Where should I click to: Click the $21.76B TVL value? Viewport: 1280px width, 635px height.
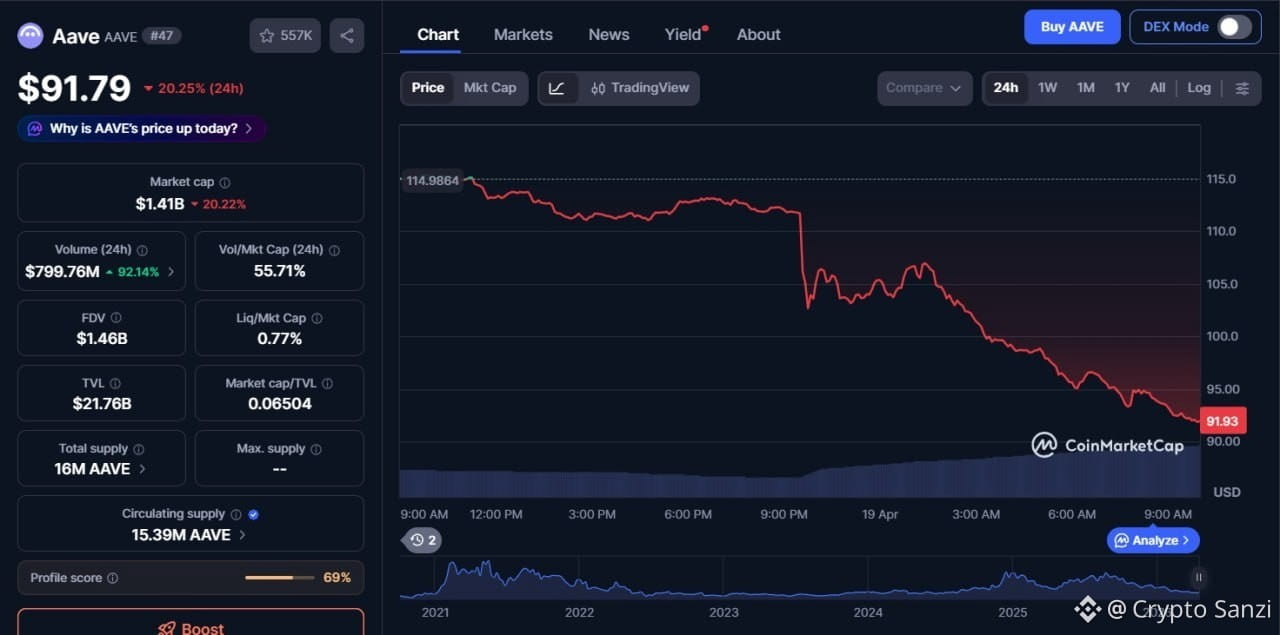(x=102, y=404)
